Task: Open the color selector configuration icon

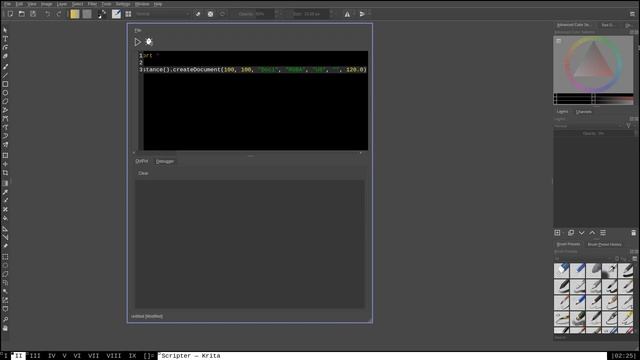Action: point(558,41)
